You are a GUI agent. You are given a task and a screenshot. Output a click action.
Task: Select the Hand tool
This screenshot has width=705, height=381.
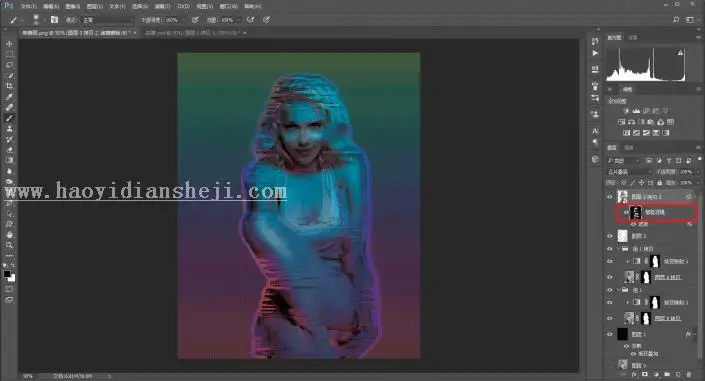(x=9, y=234)
